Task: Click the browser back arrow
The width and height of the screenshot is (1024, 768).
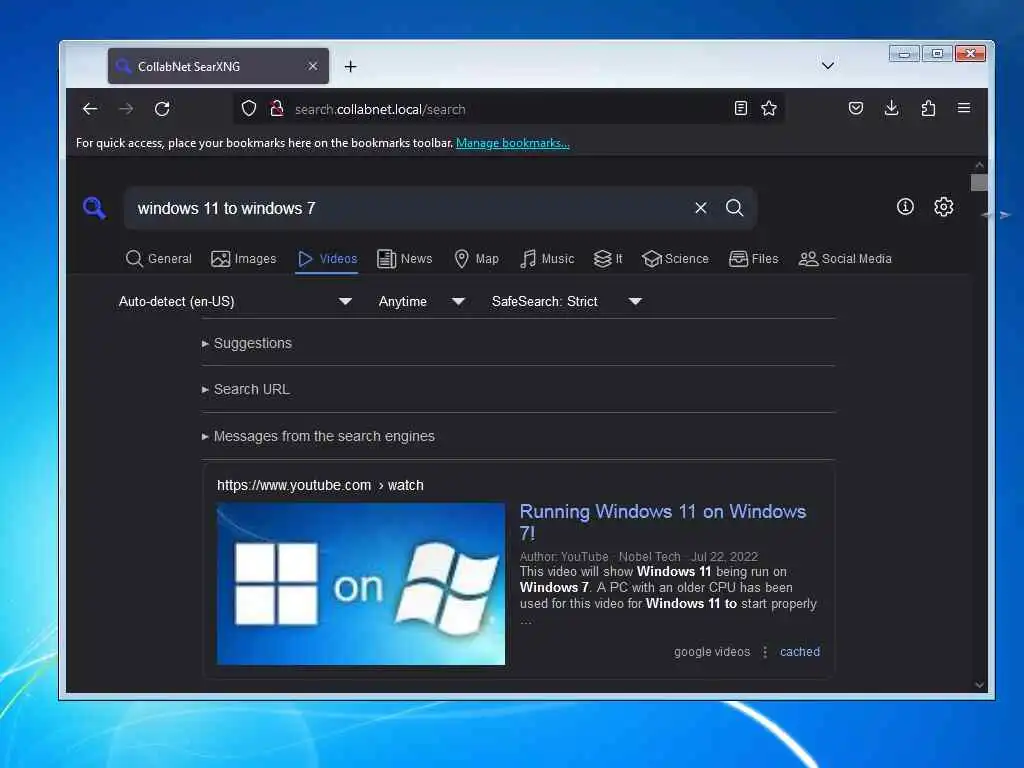Action: point(90,108)
